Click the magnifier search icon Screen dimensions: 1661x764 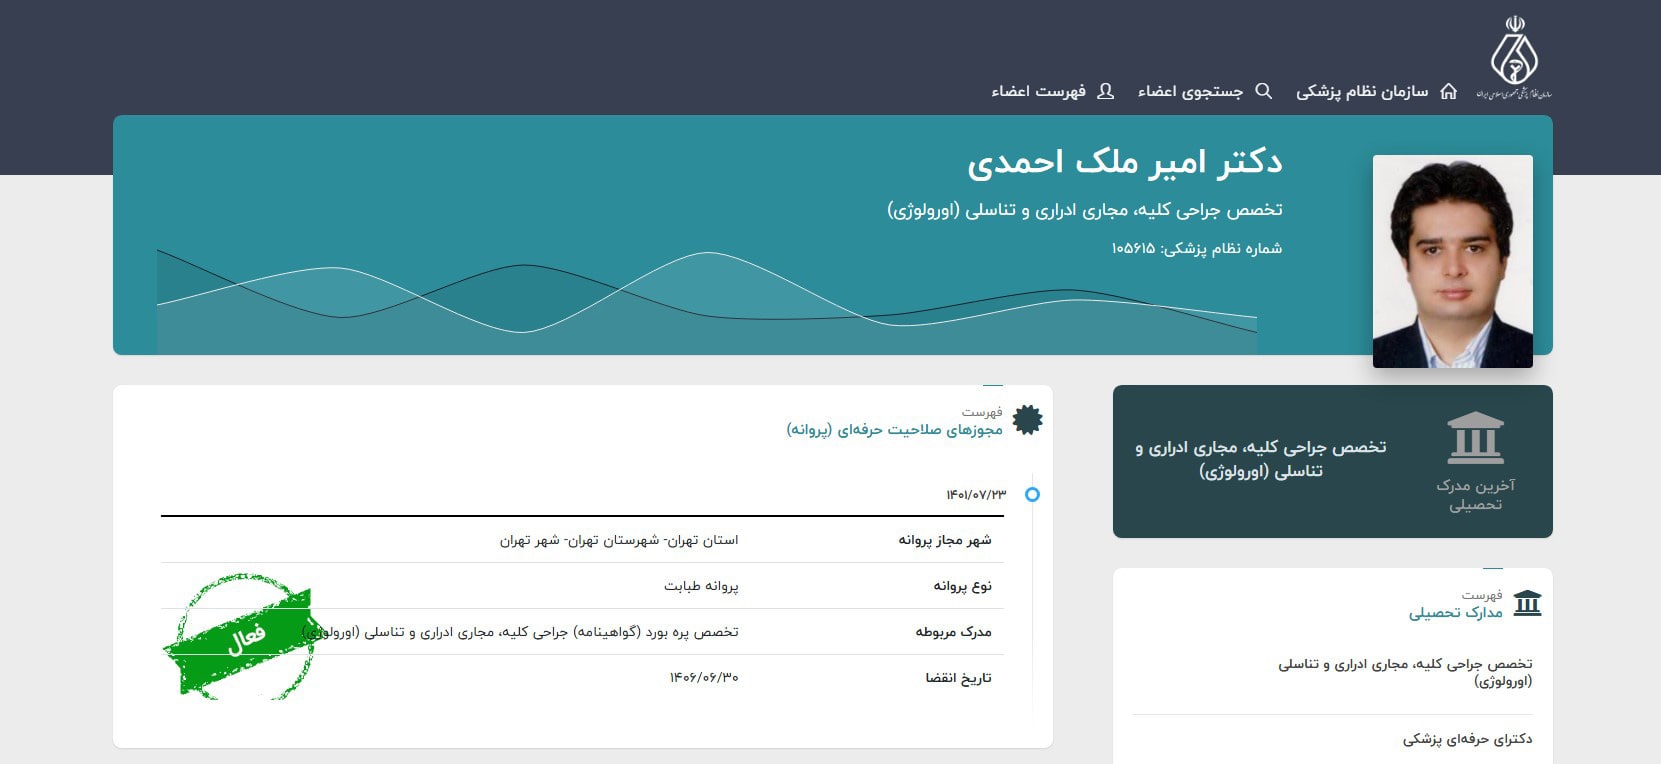[1264, 91]
